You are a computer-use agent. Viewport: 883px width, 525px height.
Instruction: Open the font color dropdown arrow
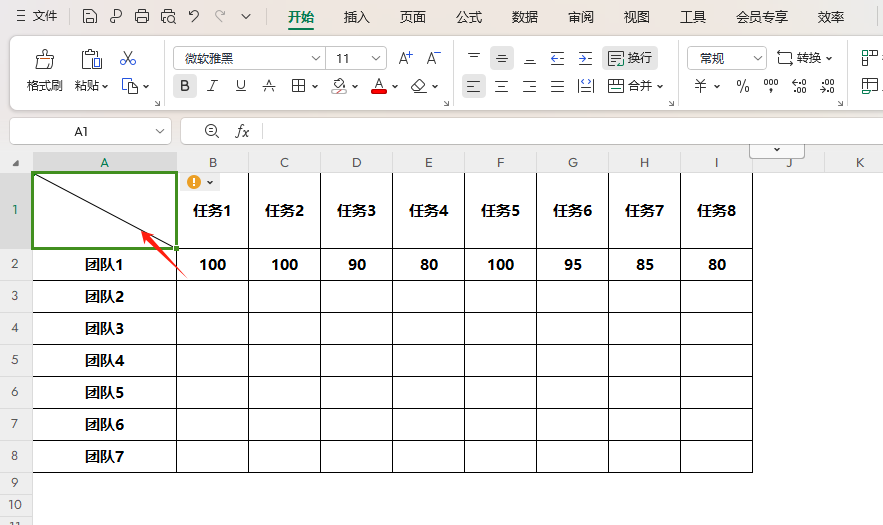pyautogui.click(x=395, y=86)
